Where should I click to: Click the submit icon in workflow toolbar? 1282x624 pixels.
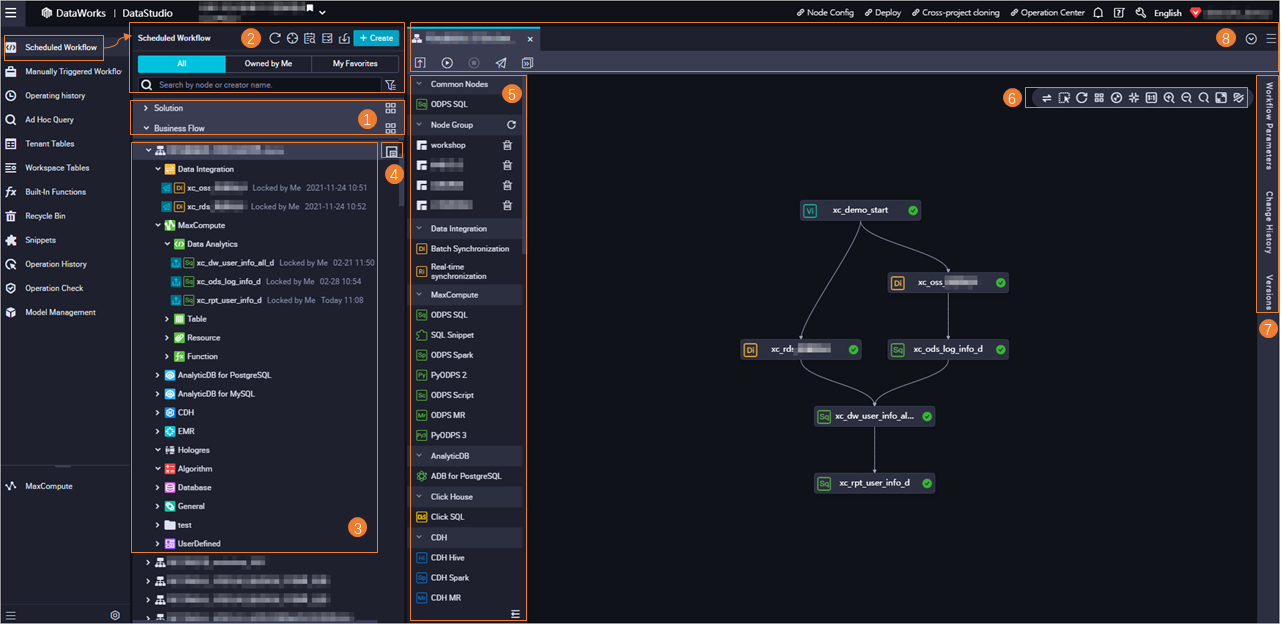(420, 63)
